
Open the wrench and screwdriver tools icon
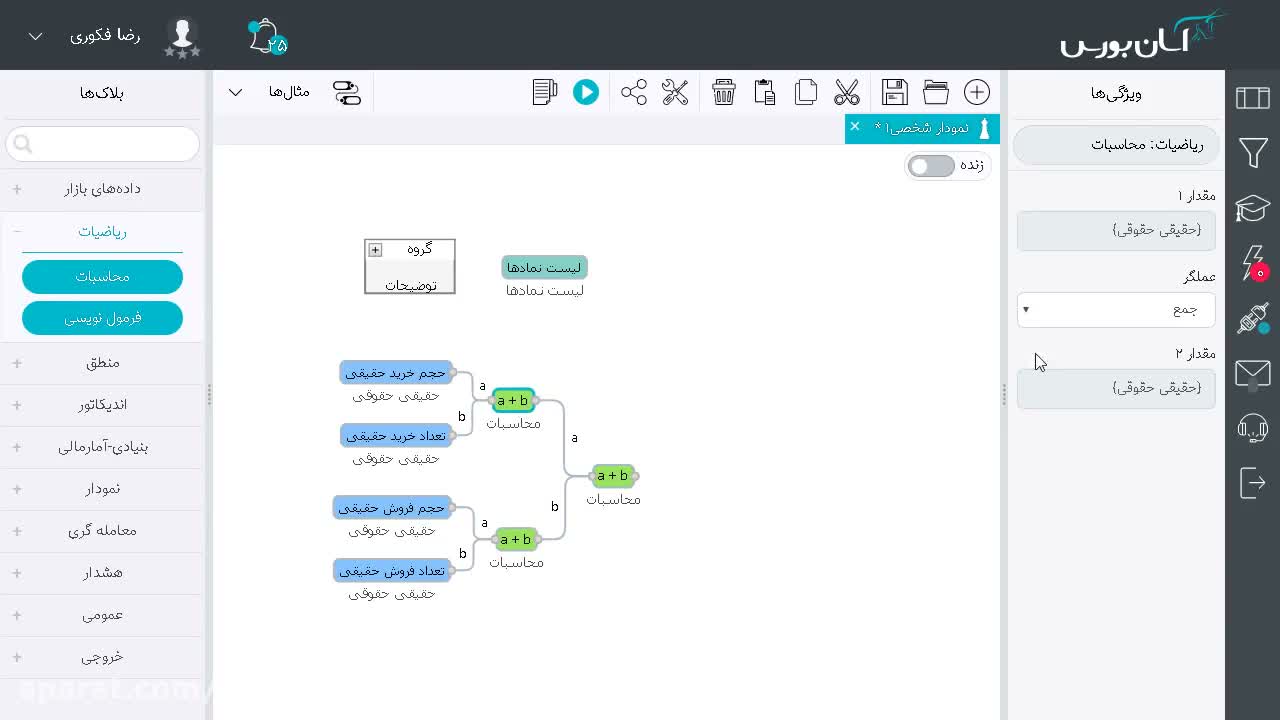coord(675,92)
